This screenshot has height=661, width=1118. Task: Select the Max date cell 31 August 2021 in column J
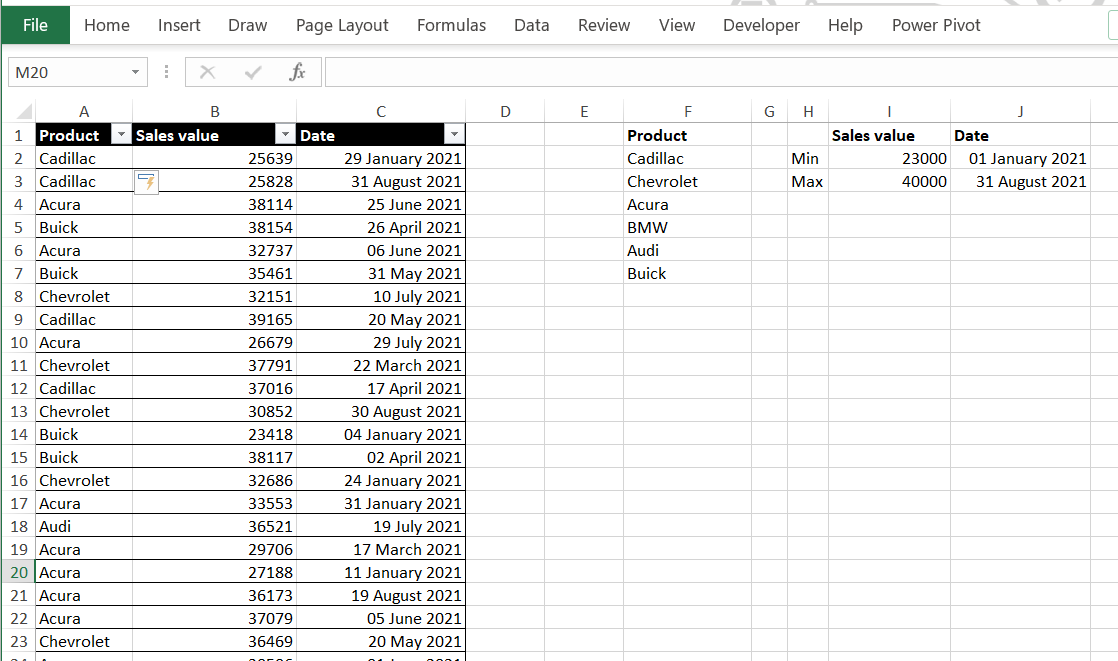pyautogui.click(x=1020, y=181)
